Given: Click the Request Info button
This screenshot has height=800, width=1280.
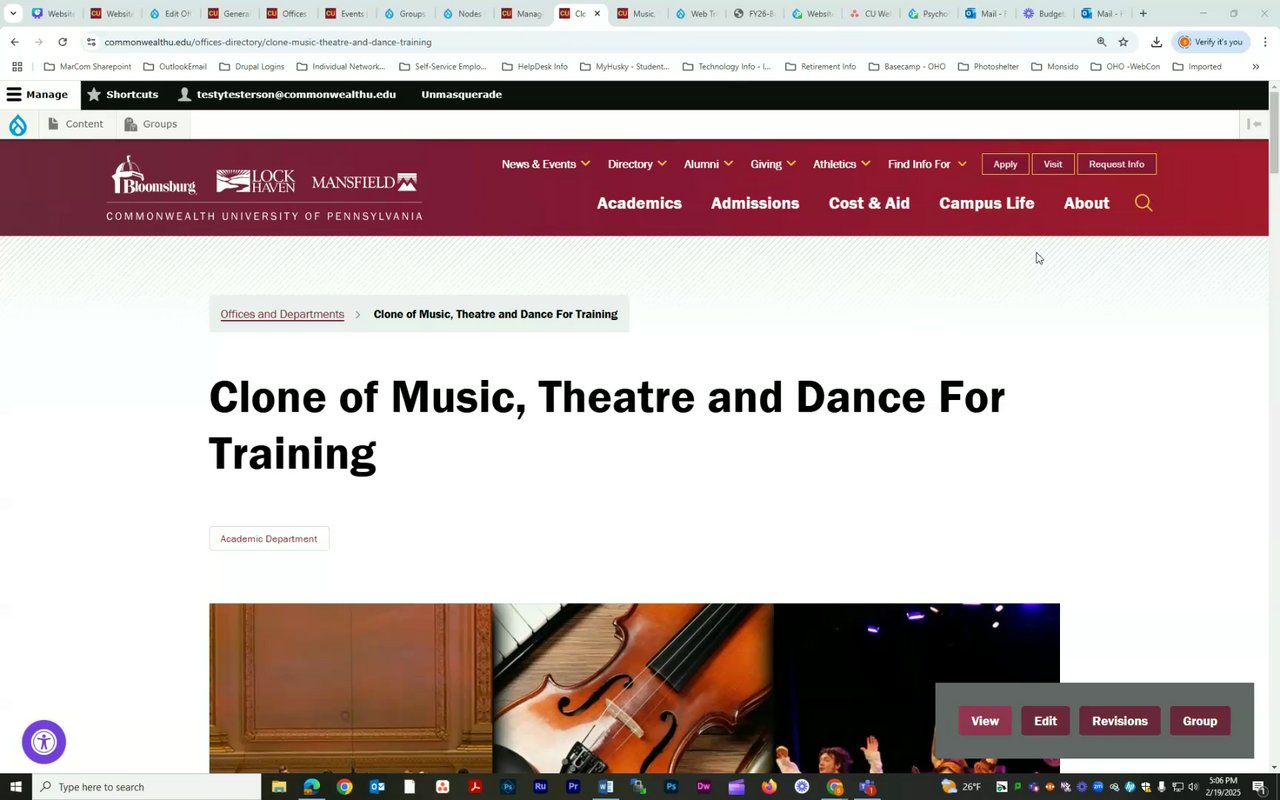Looking at the screenshot, I should coord(1116,164).
